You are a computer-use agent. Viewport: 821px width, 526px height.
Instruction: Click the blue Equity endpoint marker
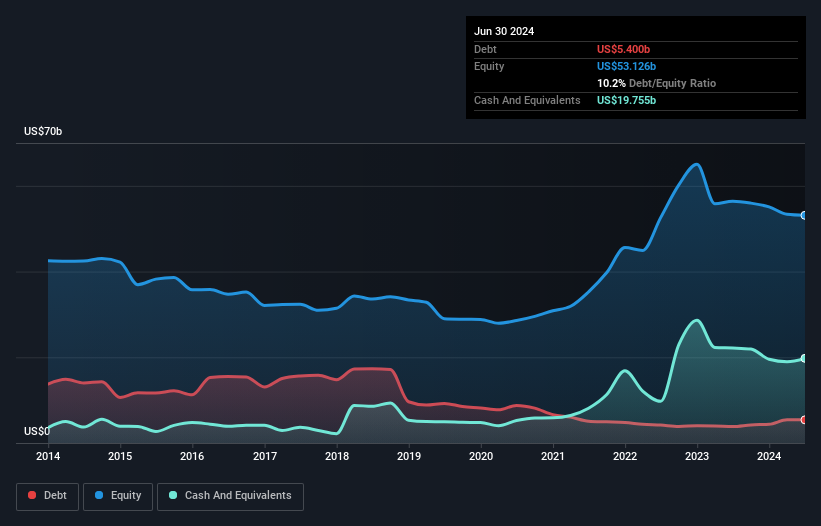(x=804, y=216)
